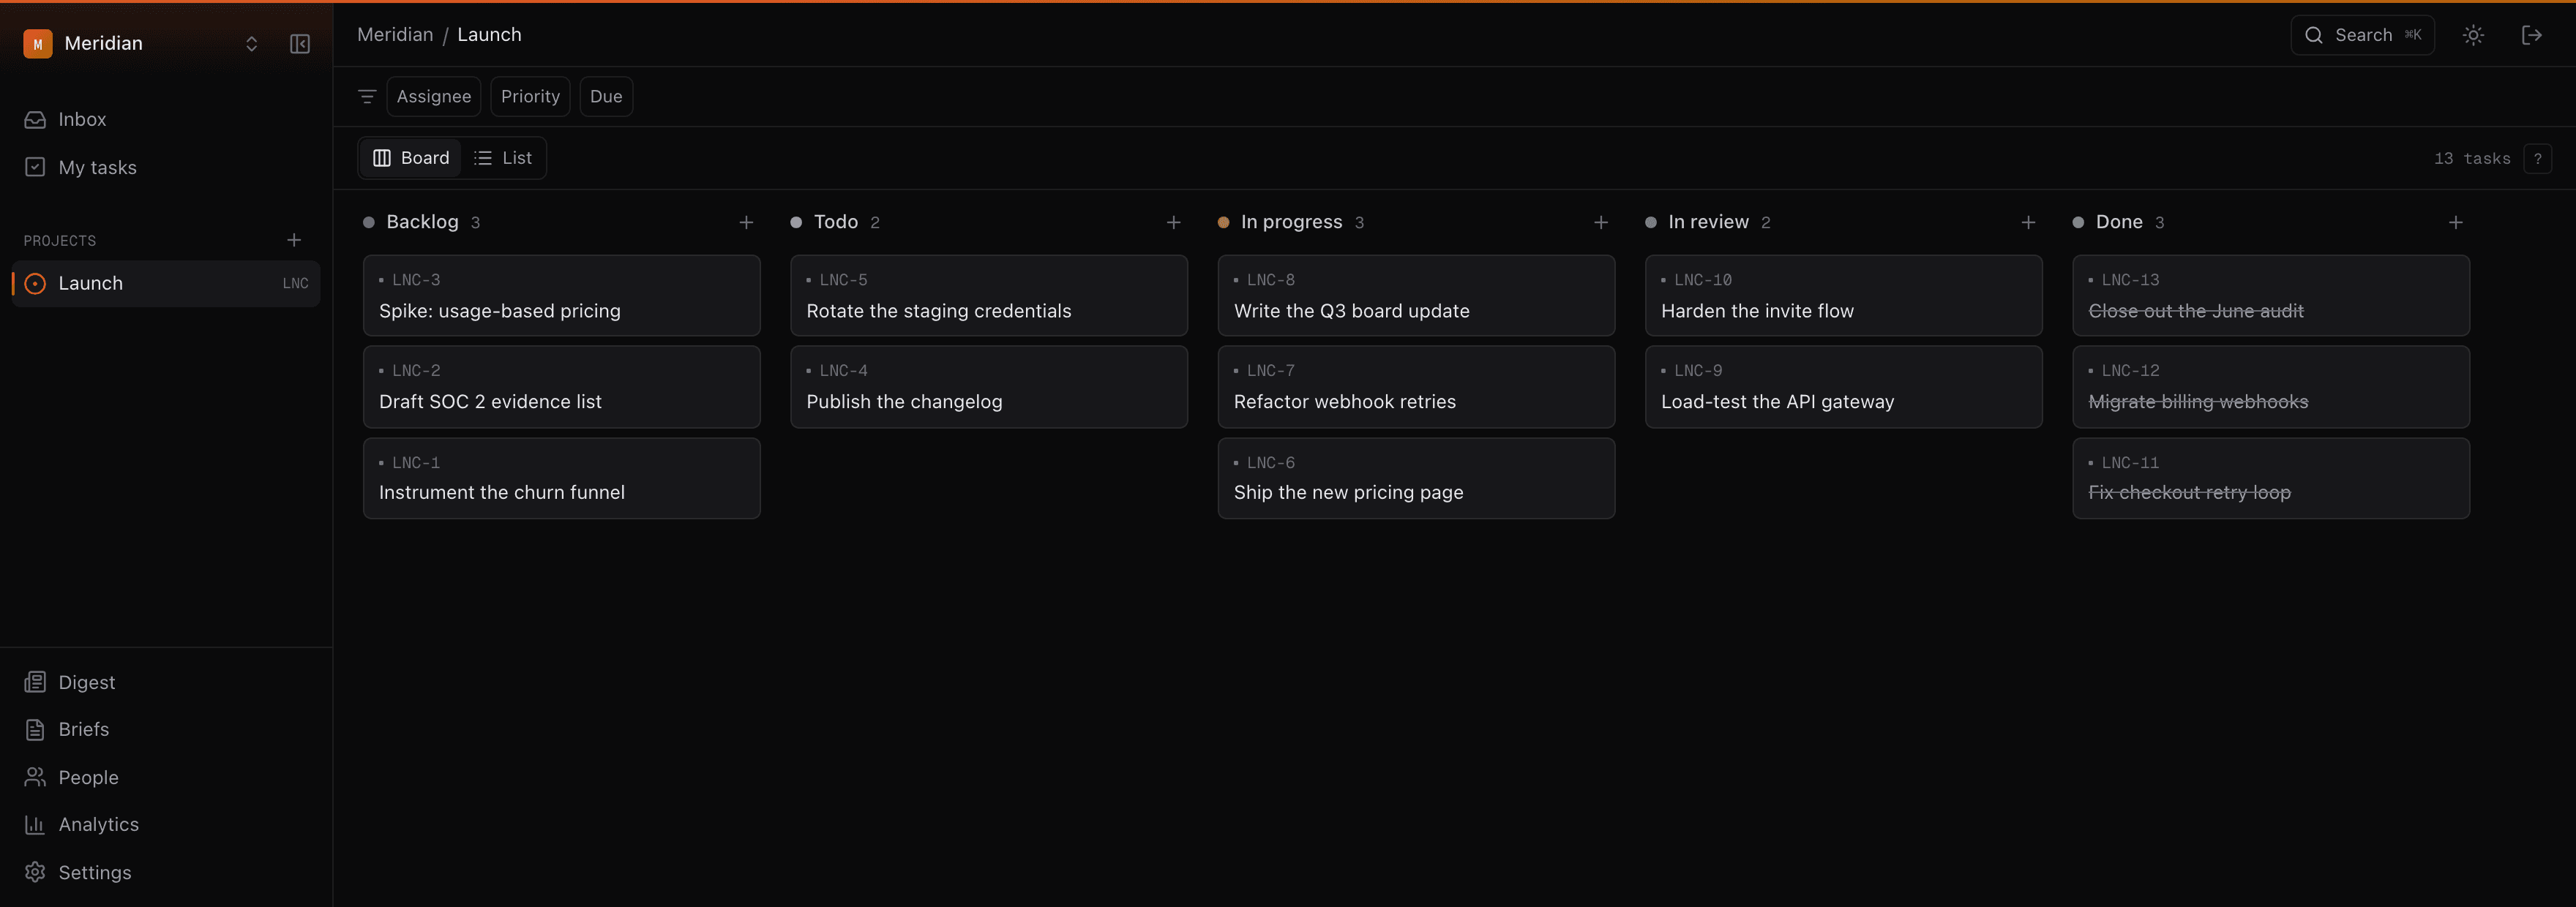Image resolution: width=2576 pixels, height=907 pixels.
Task: Click the sign out icon
Action: click(x=2532, y=35)
